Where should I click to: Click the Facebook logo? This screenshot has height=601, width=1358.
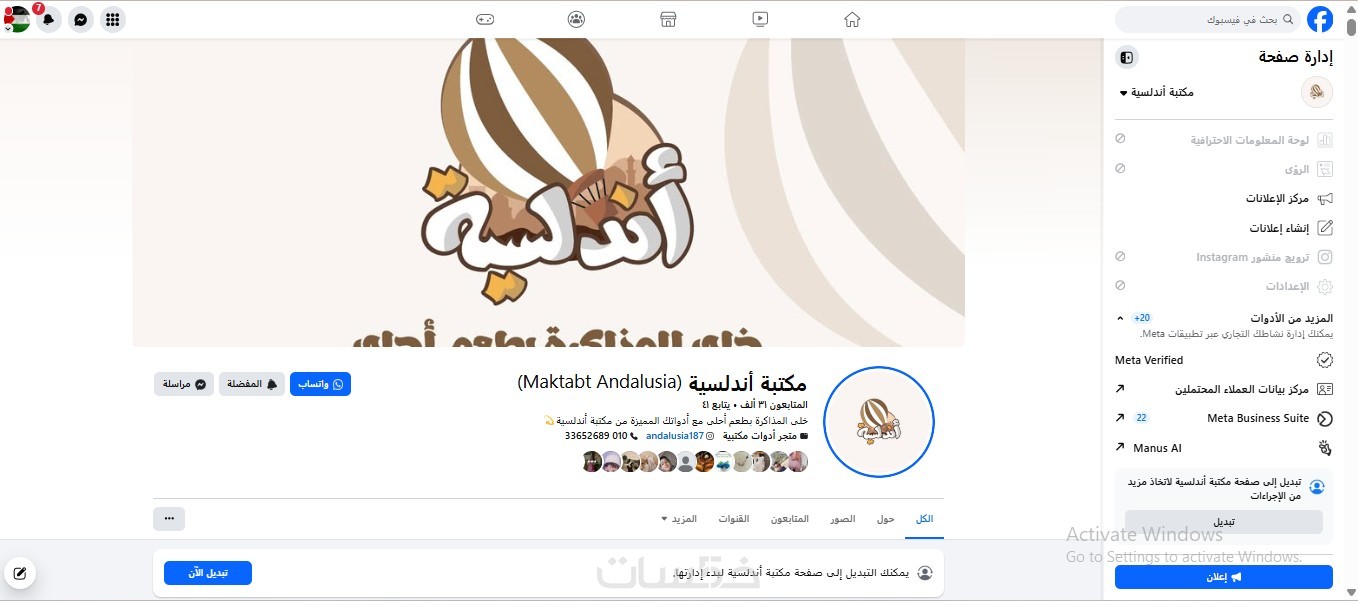pyautogui.click(x=1320, y=19)
